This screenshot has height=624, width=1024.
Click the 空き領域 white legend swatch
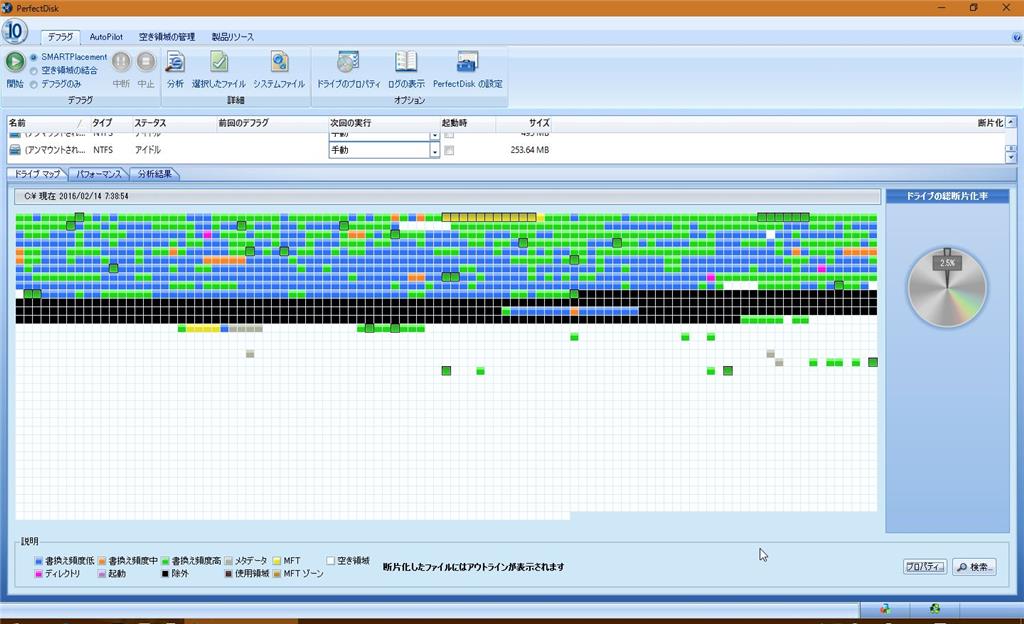(x=330, y=561)
